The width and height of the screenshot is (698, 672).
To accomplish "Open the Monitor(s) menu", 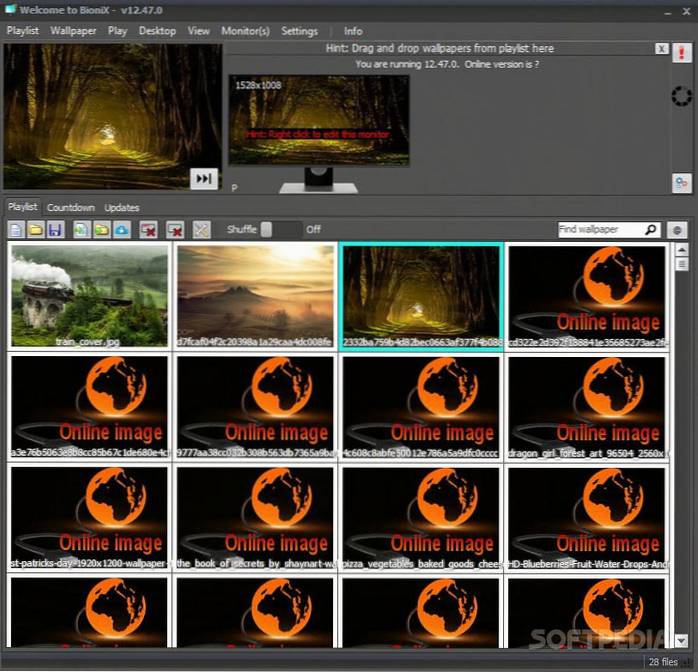I will pos(245,31).
